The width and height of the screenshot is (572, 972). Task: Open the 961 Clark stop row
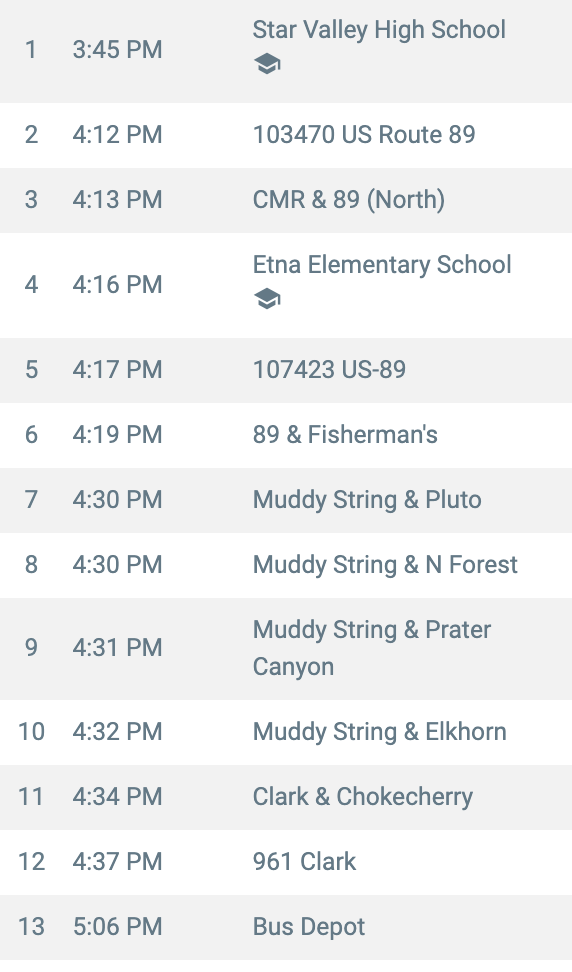point(286,862)
